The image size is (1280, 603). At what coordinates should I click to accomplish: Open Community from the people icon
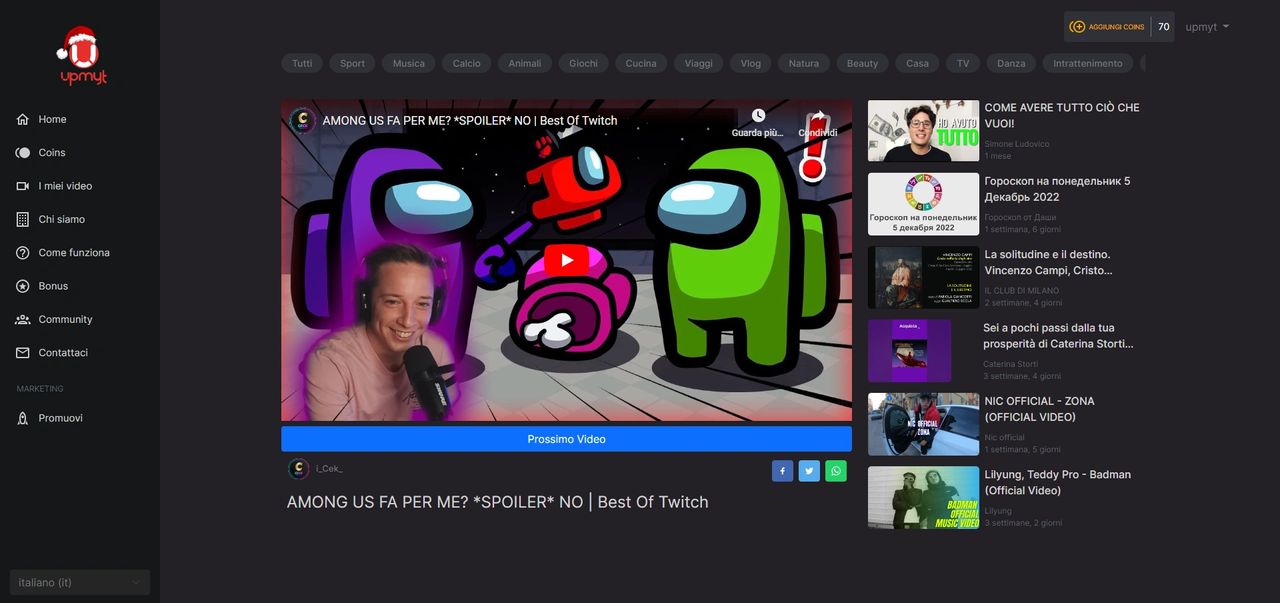click(x=22, y=319)
